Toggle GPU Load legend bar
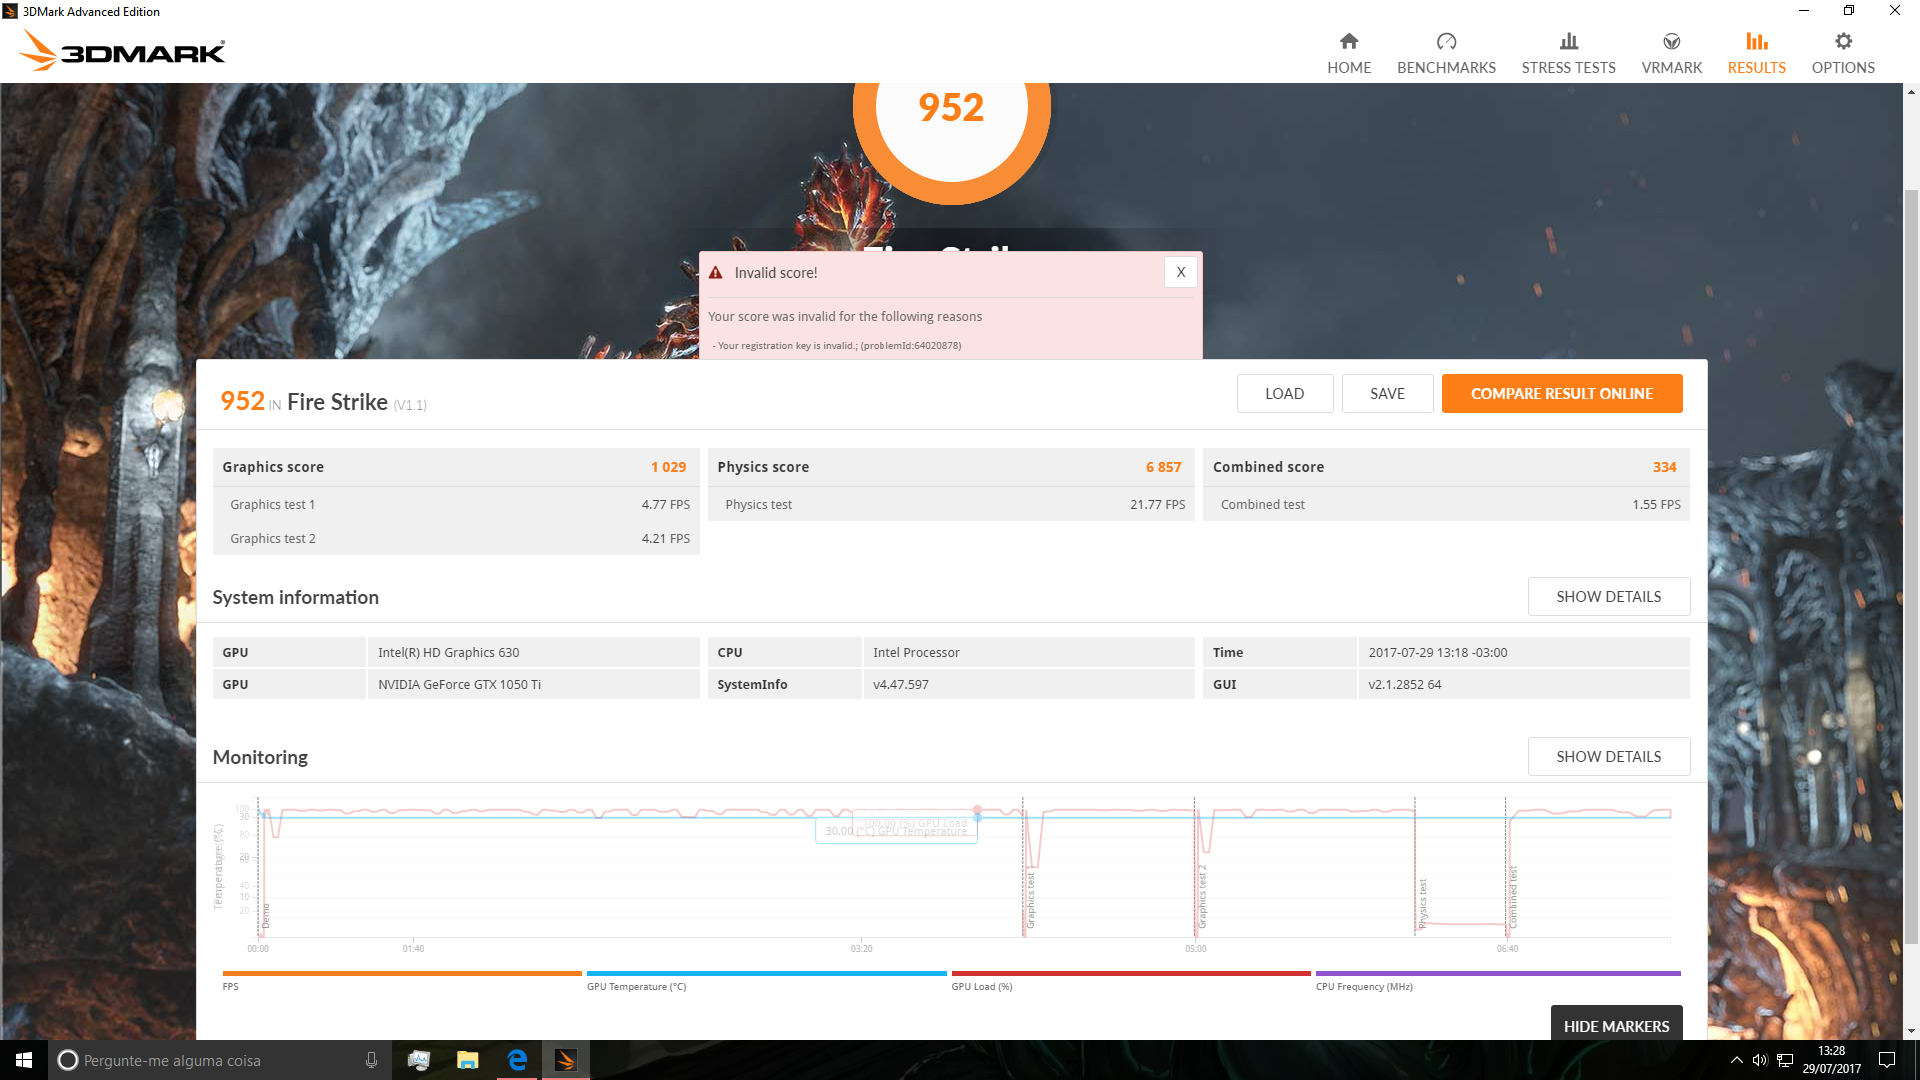The image size is (1920, 1080). point(1131,973)
